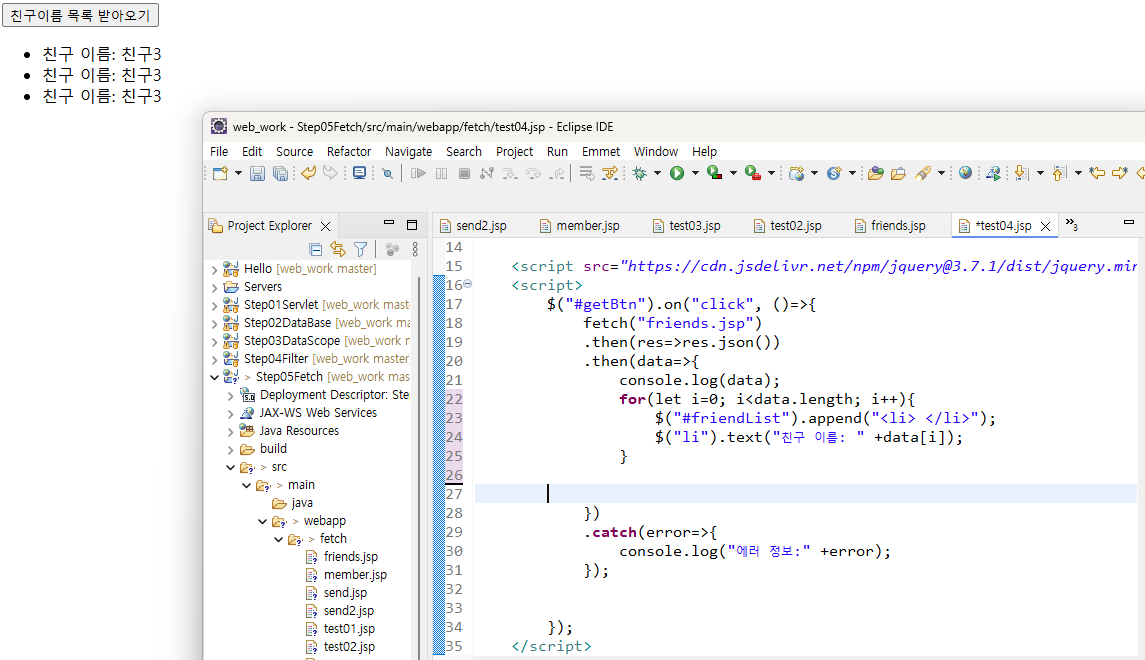Select friends.jsp in Project Explorer tree
The image size is (1145, 660).
(x=351, y=557)
